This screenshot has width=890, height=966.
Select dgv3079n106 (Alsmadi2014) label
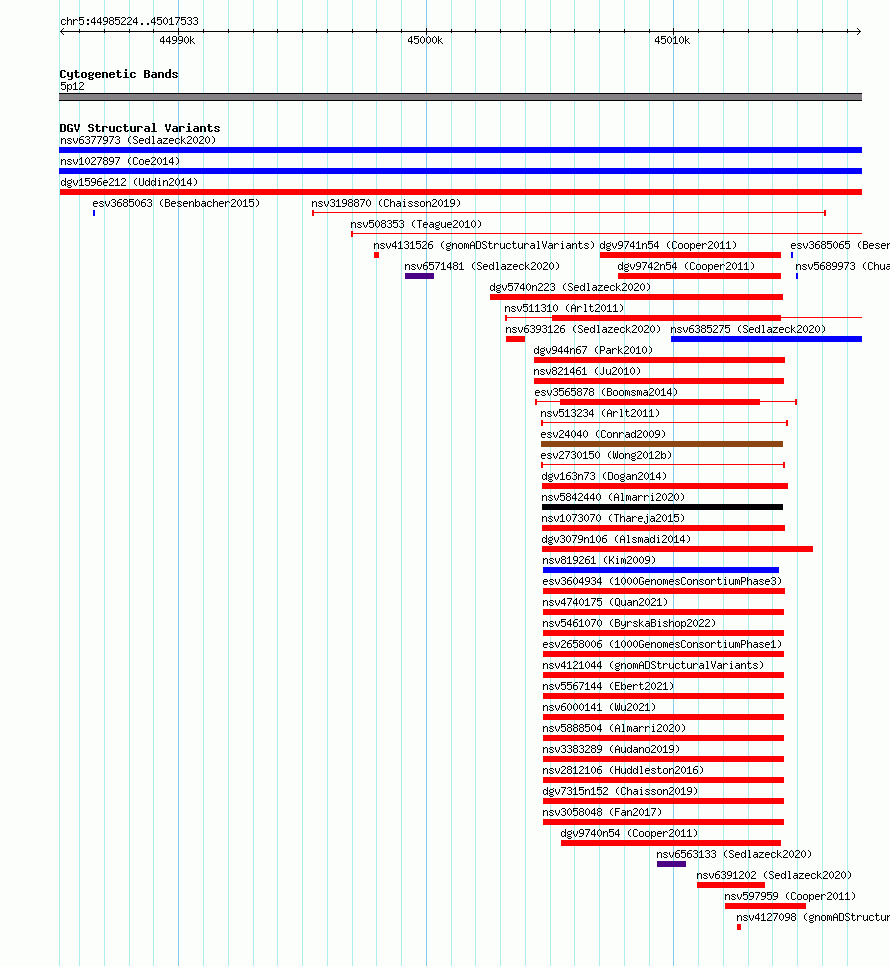617,539
